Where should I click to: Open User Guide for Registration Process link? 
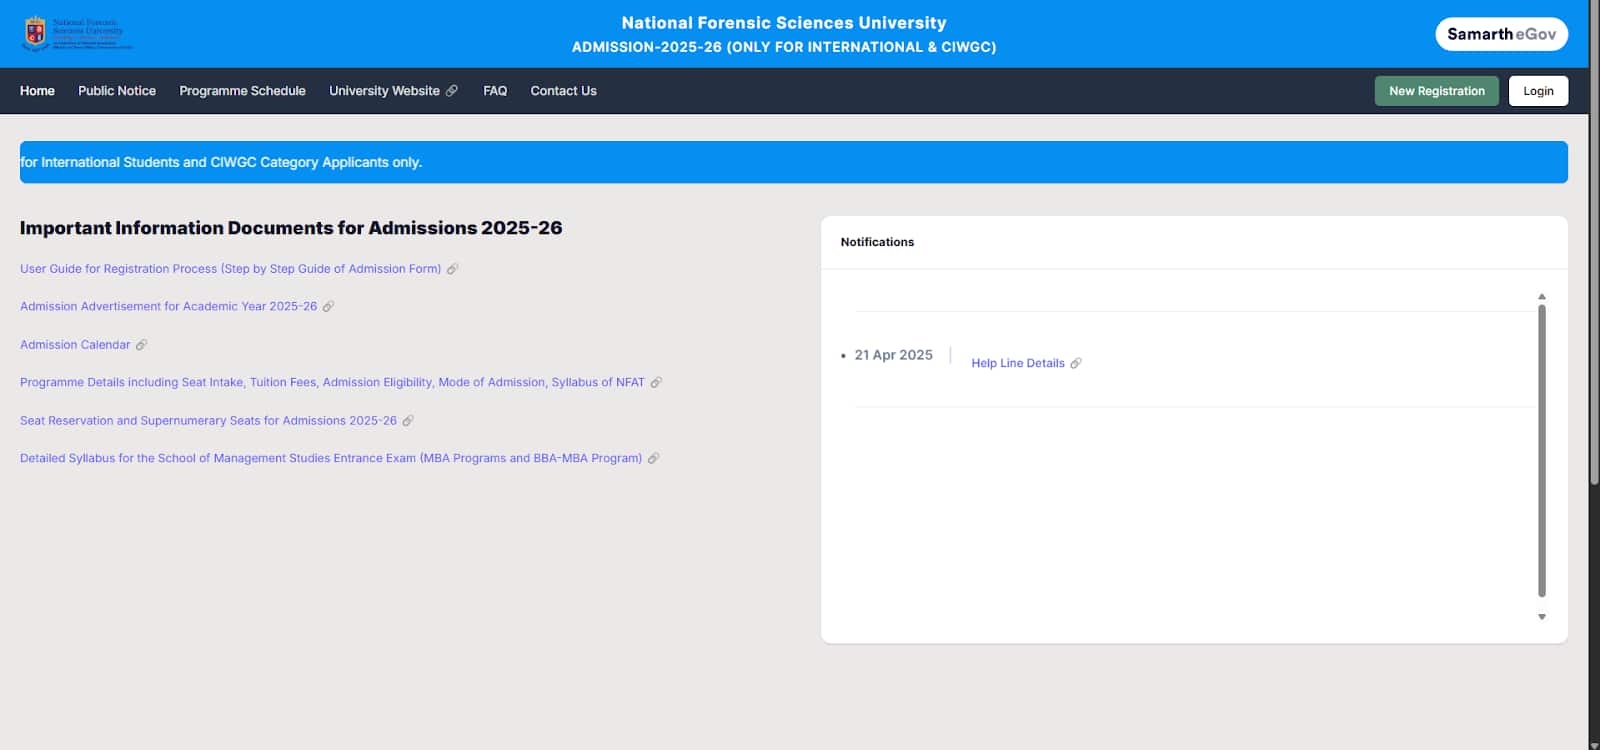230,269
